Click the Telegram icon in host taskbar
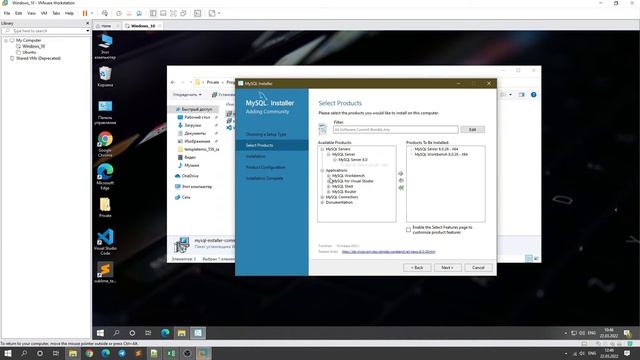This screenshot has height=360, width=640. [122, 353]
